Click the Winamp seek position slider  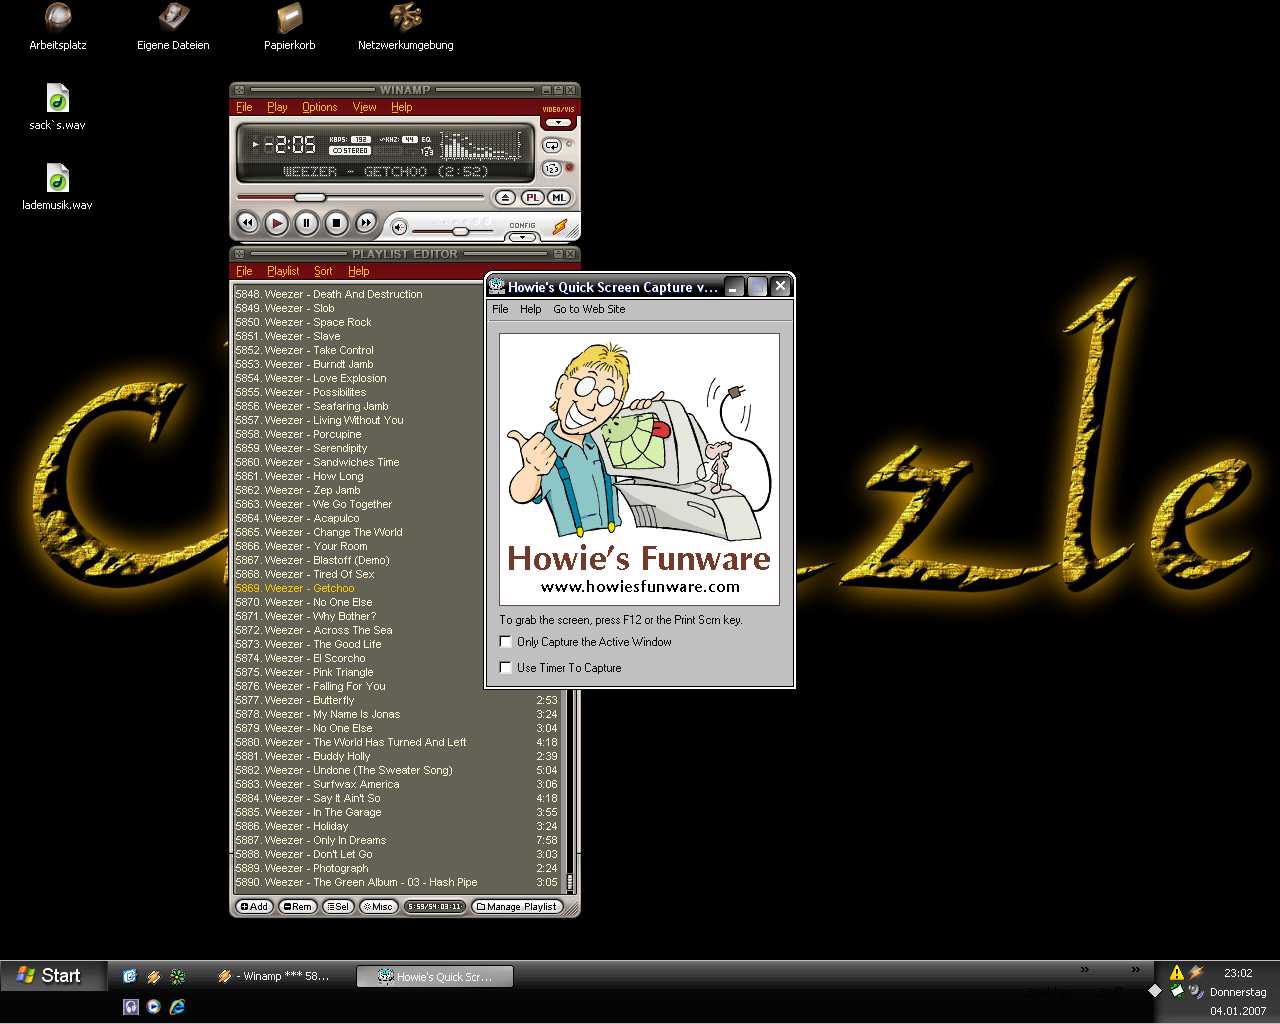[x=310, y=198]
